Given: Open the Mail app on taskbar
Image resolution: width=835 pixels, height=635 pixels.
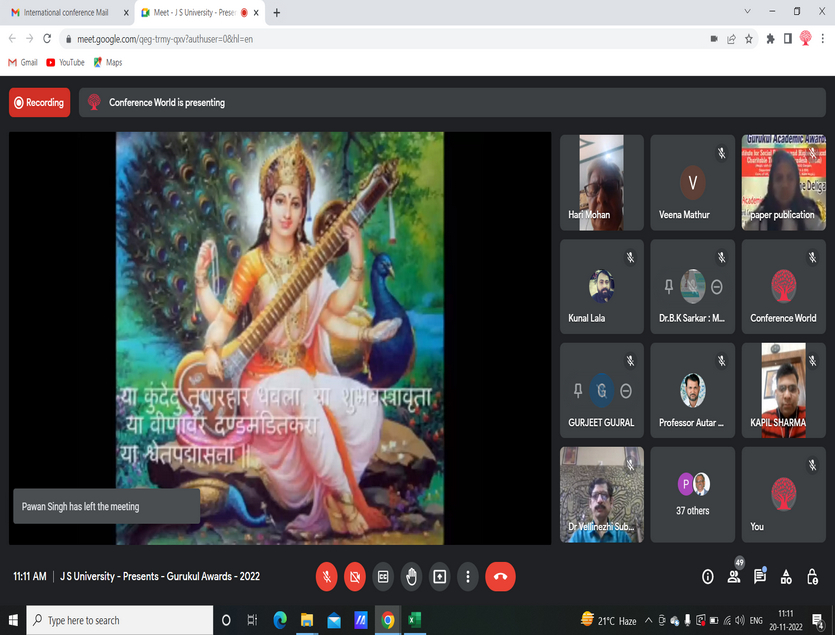Looking at the screenshot, I should coord(334,620).
